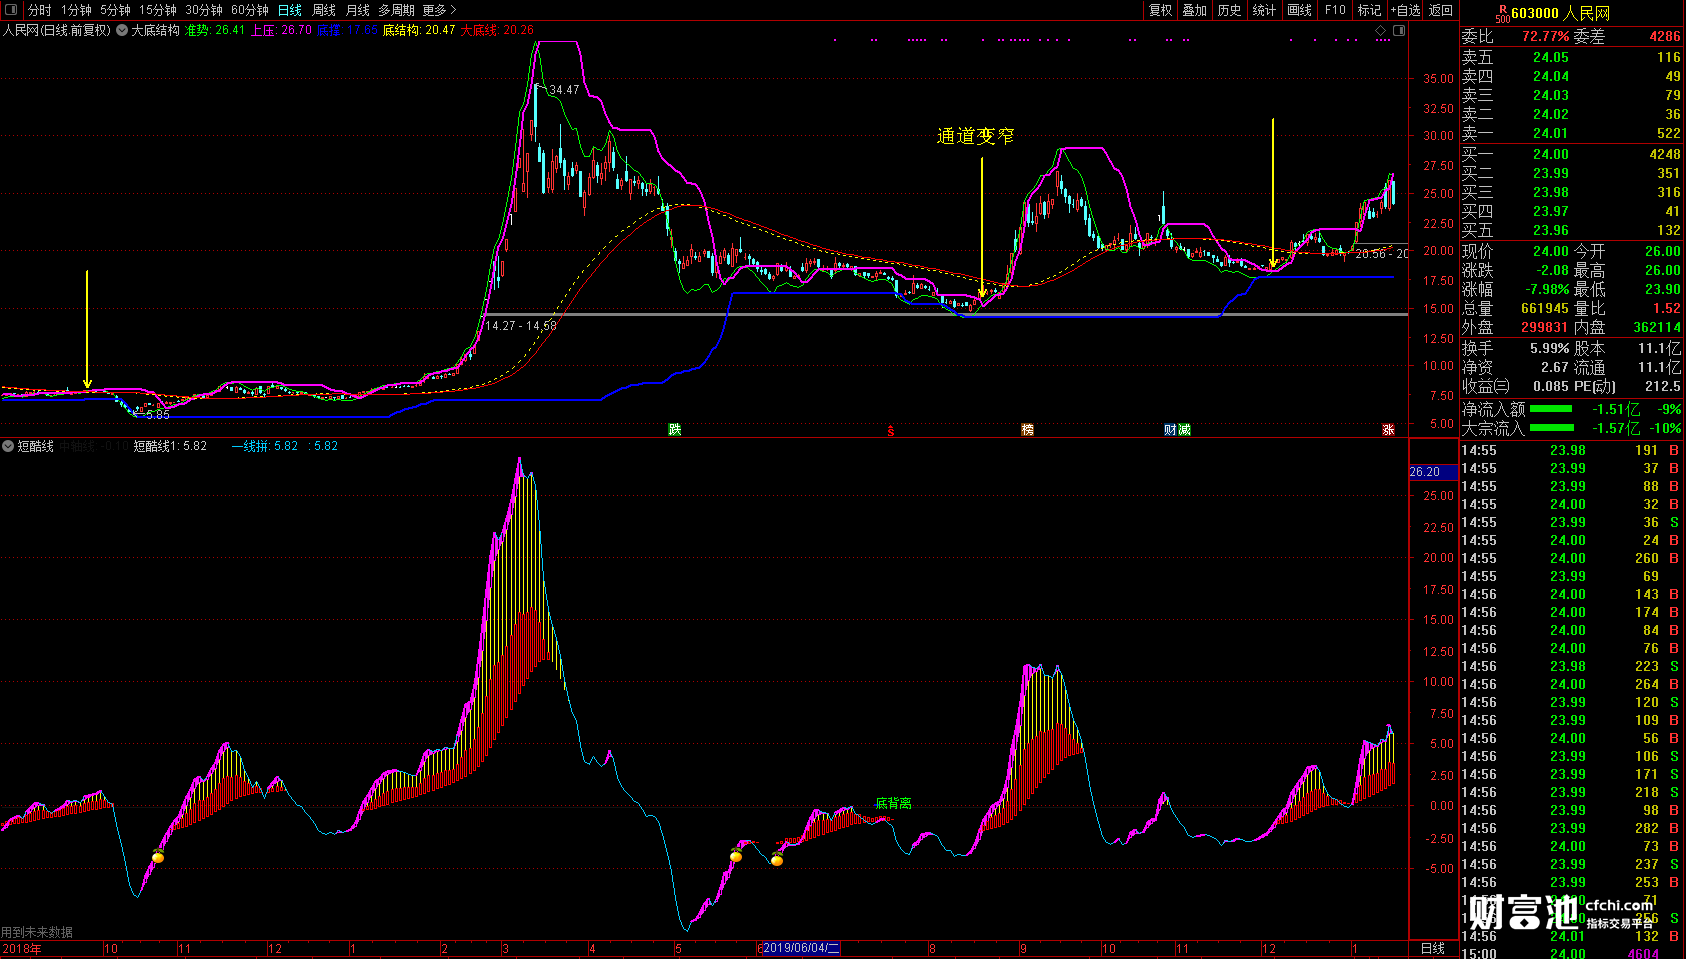The width and height of the screenshot is (1686, 959).
Task: Click the red $ event marker icon
Action: 890,431
